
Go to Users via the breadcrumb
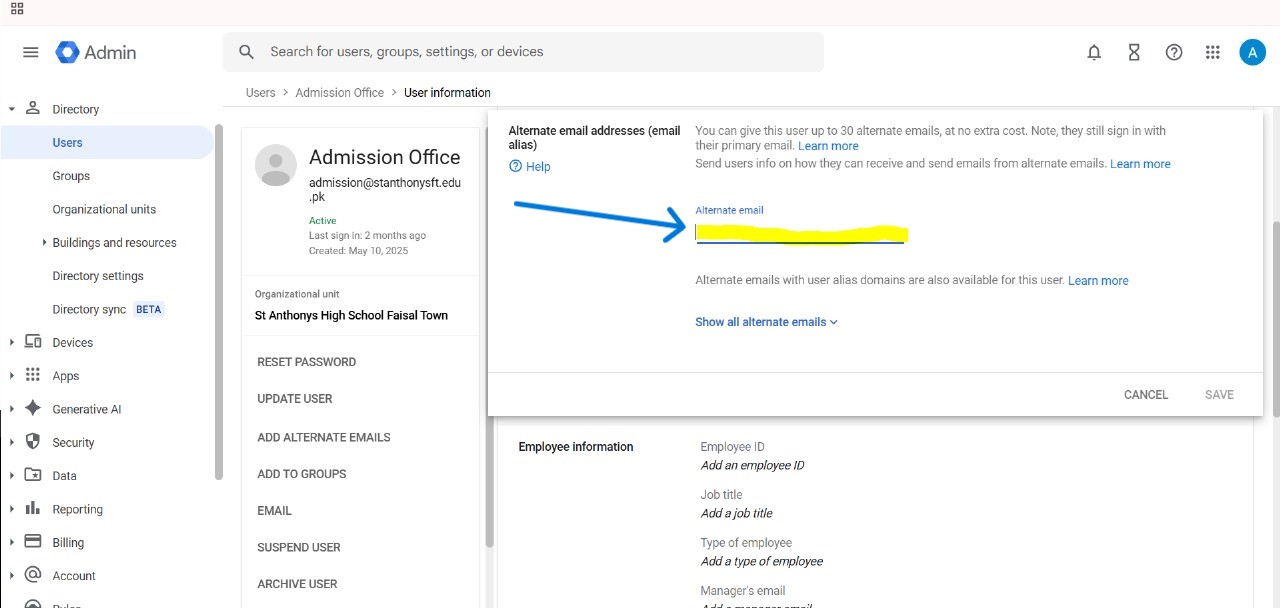click(x=260, y=92)
